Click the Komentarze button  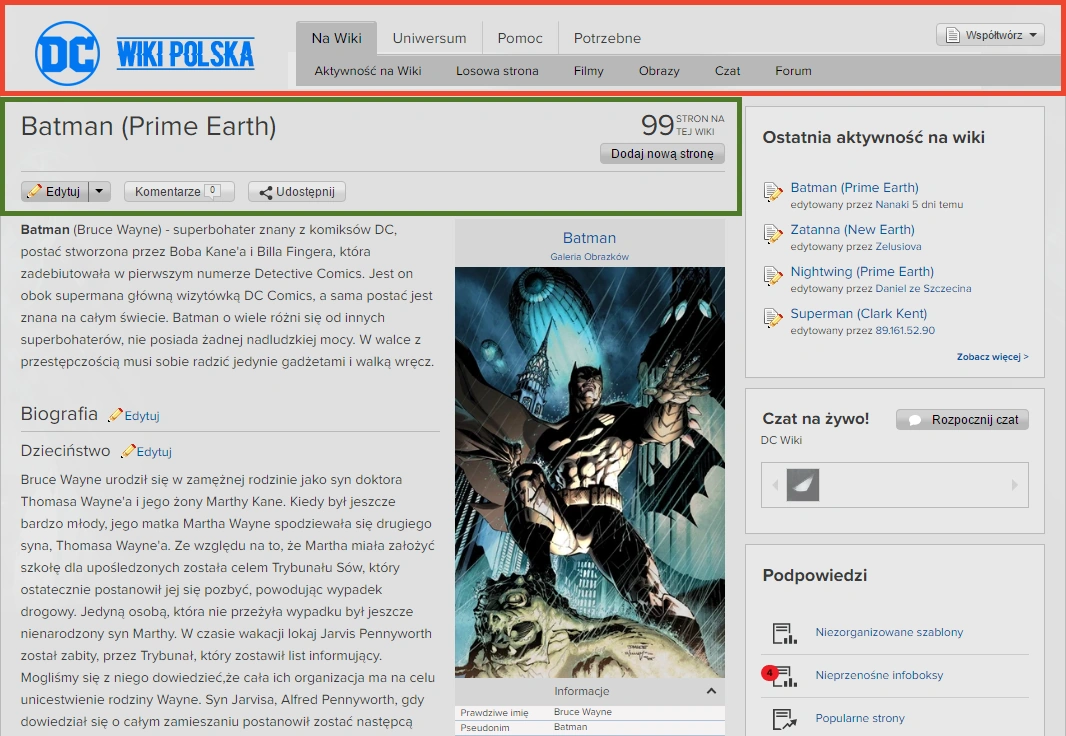click(179, 192)
